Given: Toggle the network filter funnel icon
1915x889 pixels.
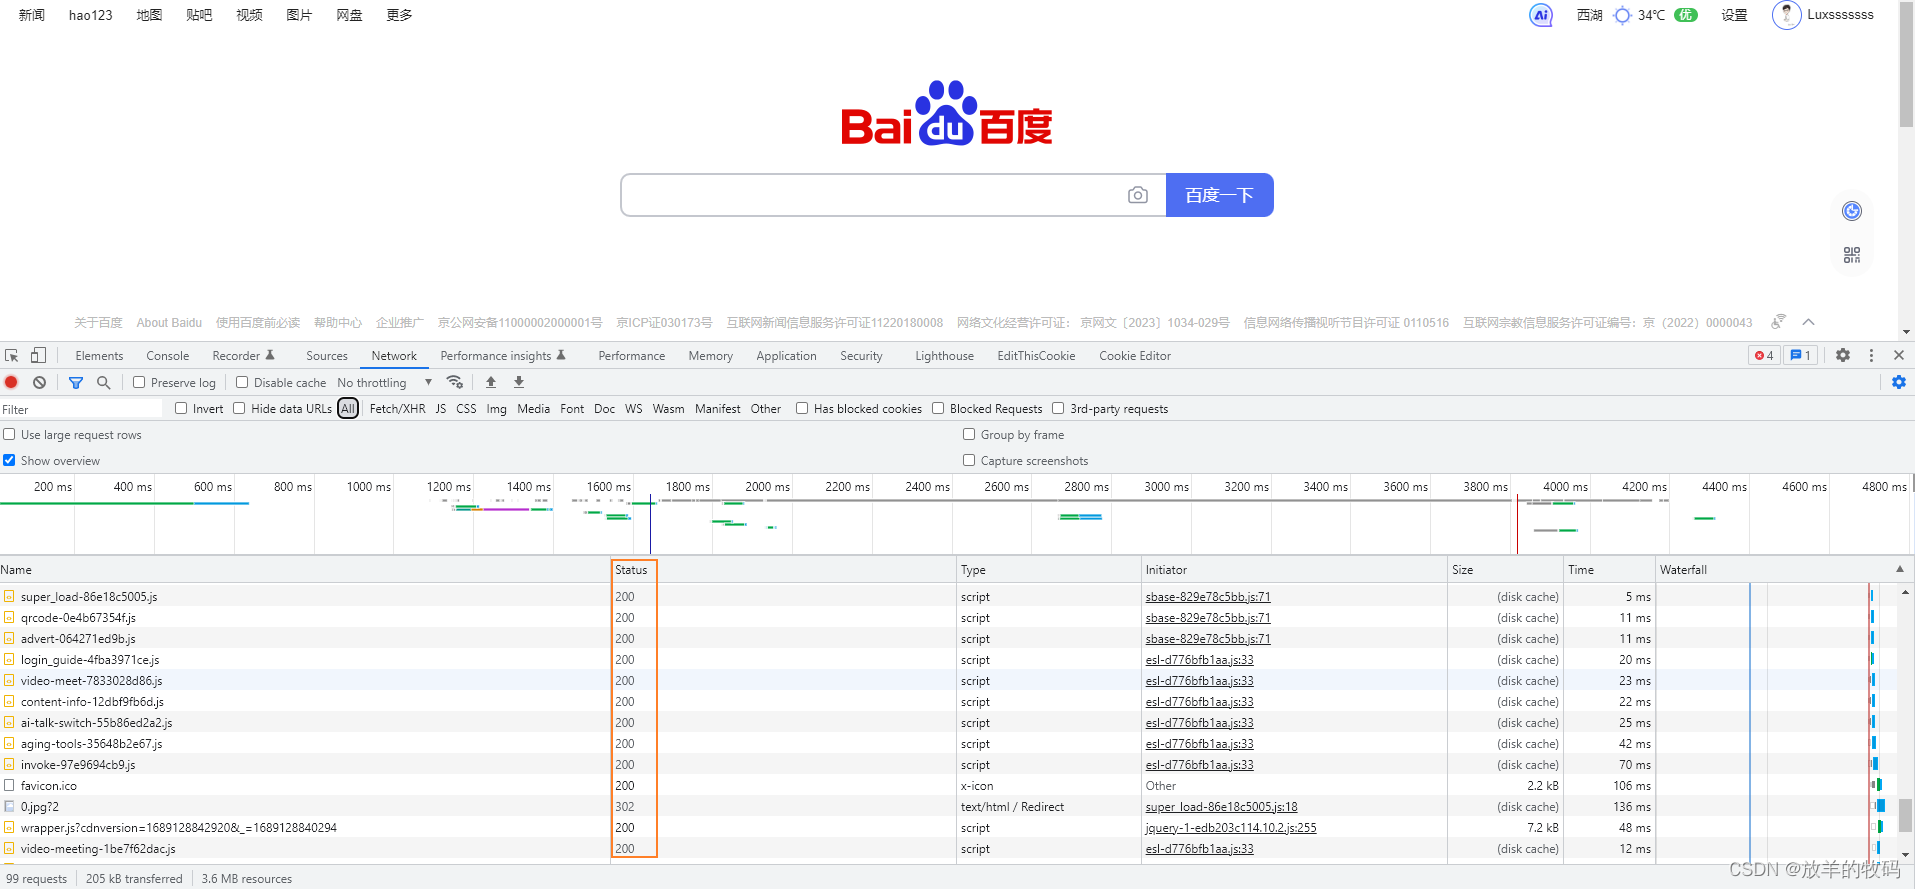Looking at the screenshot, I should (x=76, y=382).
